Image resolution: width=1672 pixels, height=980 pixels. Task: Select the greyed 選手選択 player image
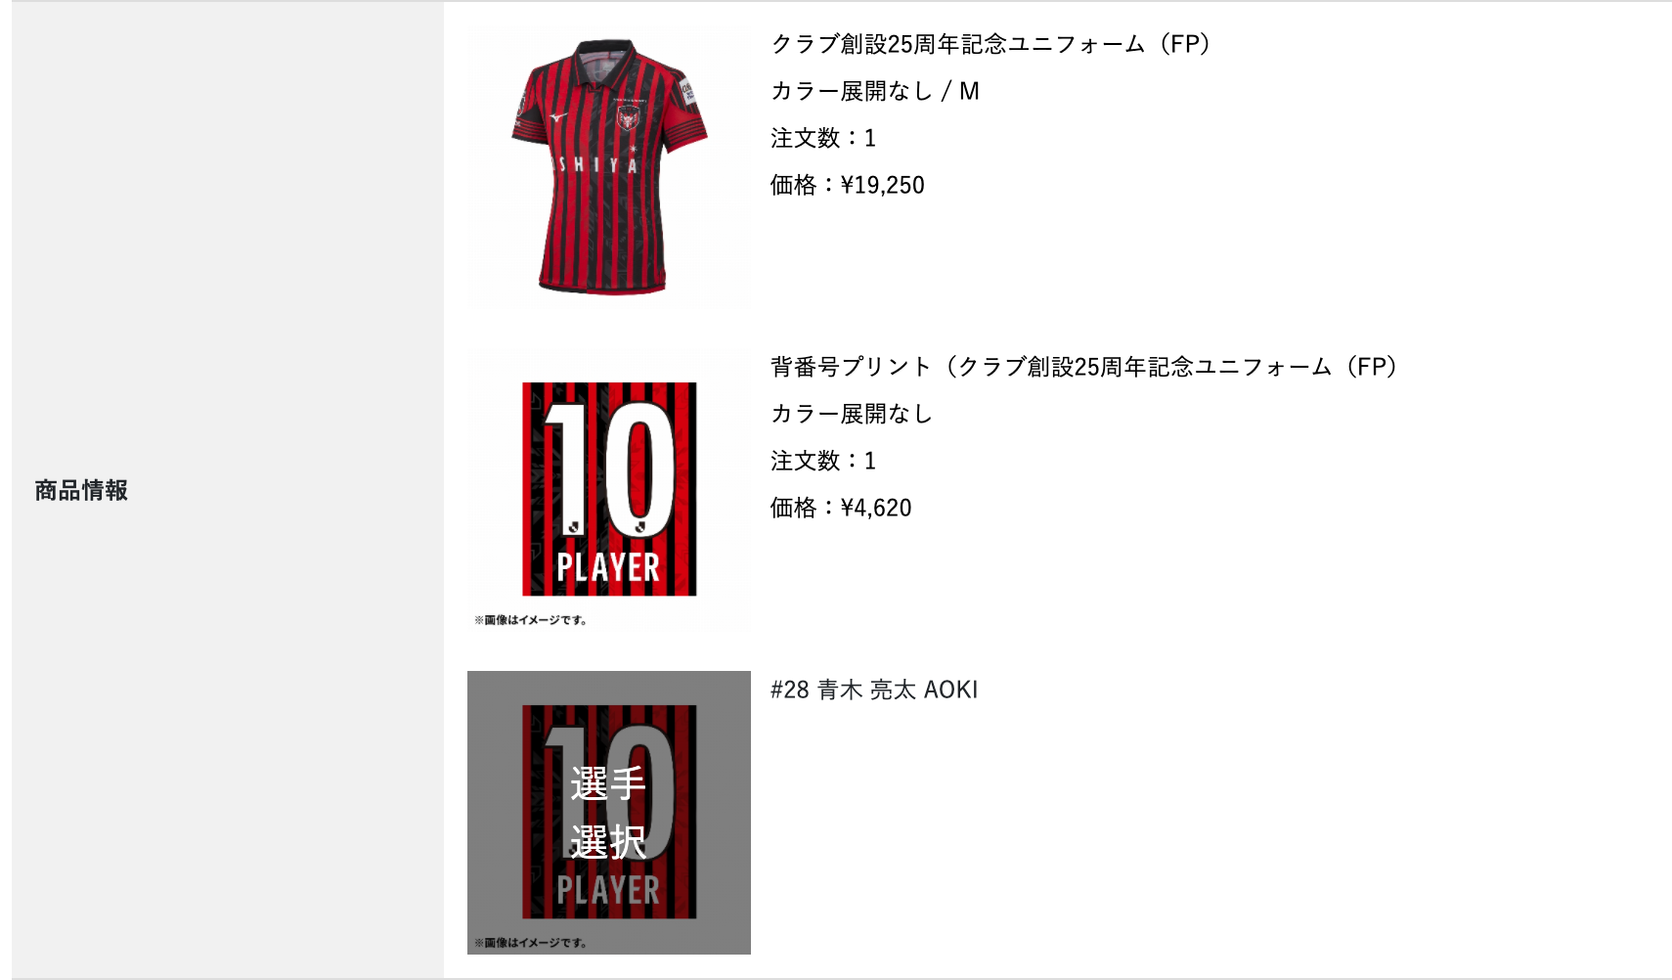pos(609,812)
